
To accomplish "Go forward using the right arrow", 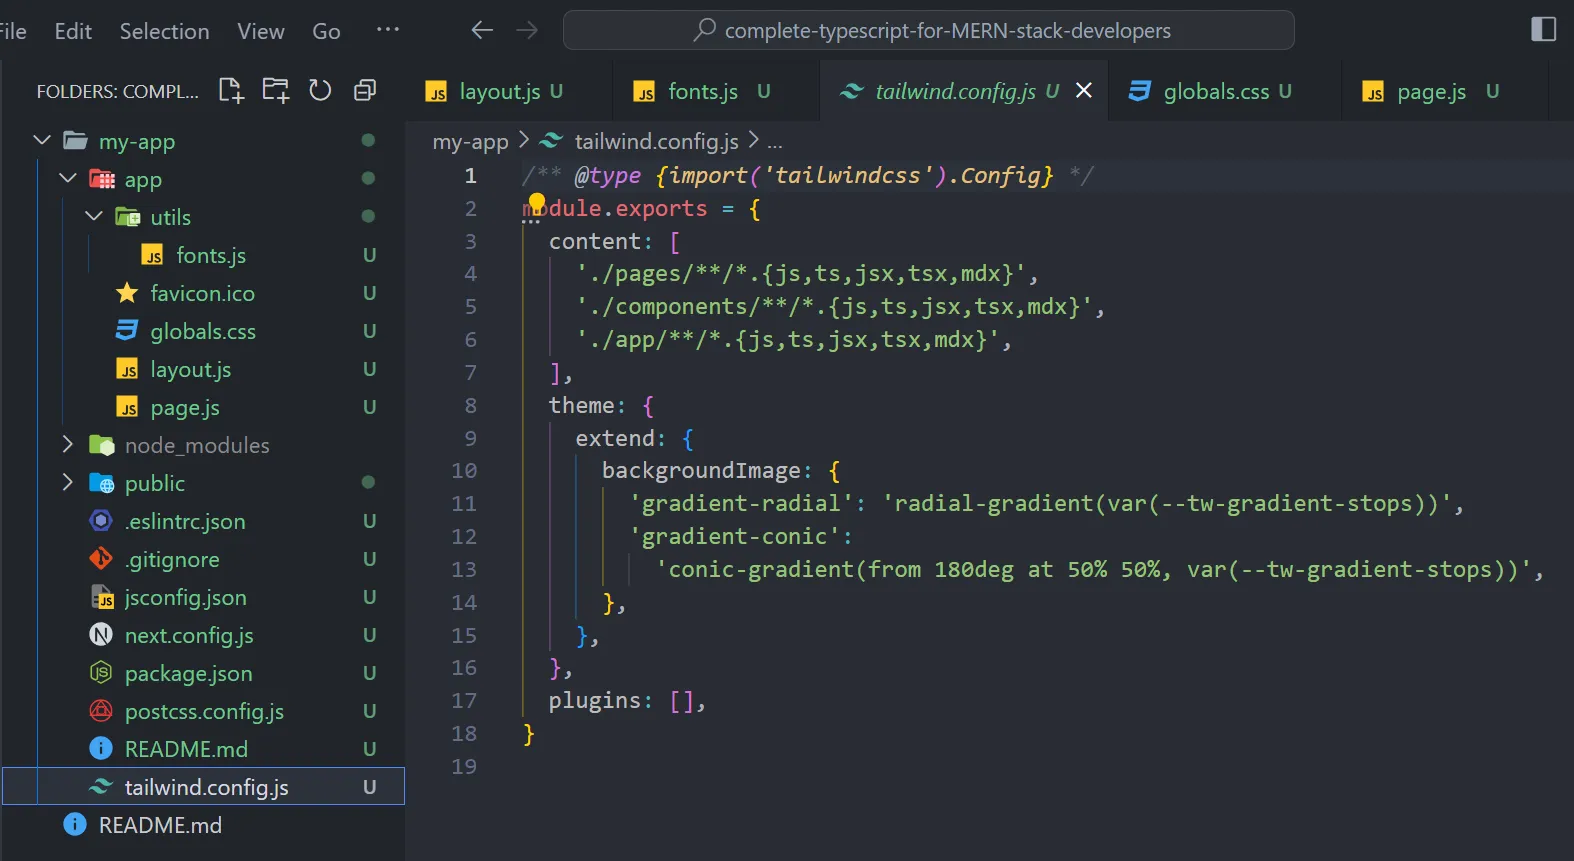I will (x=527, y=31).
